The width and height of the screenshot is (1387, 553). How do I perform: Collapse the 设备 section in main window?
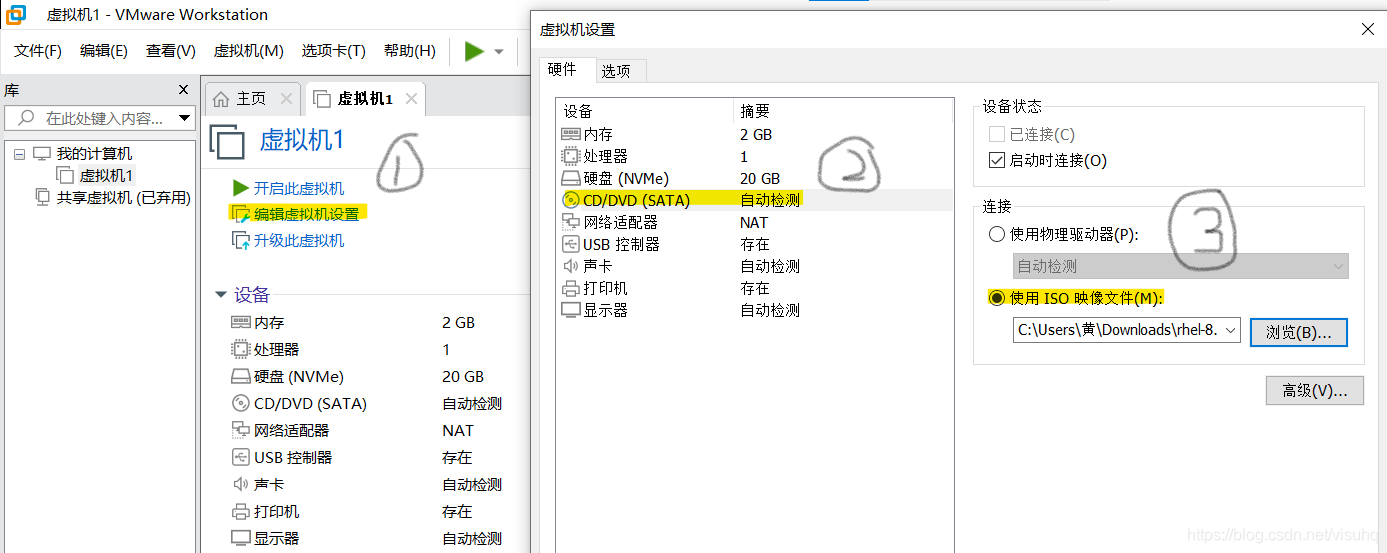(221, 295)
